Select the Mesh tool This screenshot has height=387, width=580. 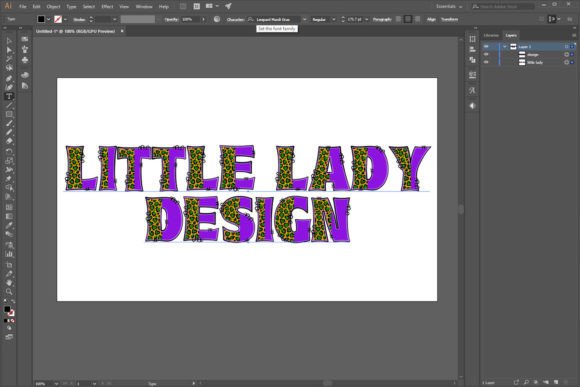coord(9,206)
